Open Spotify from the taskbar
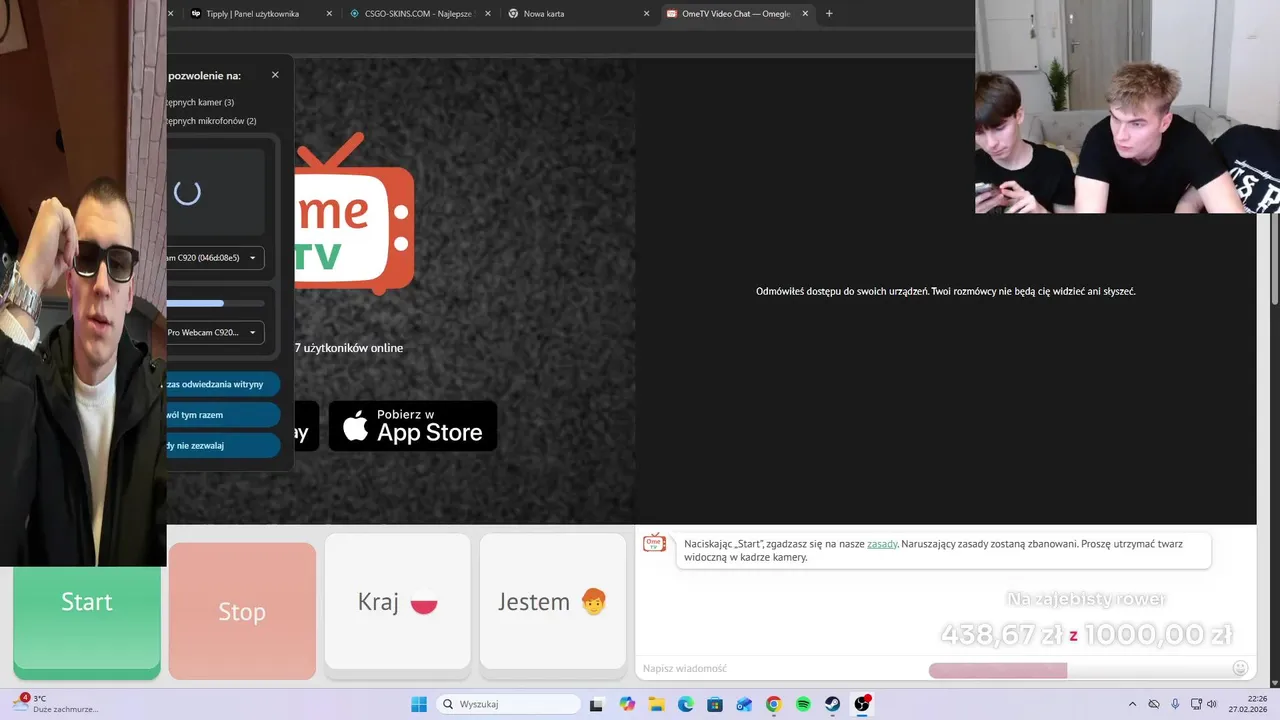Image resolution: width=1280 pixels, height=720 pixels. tap(803, 704)
